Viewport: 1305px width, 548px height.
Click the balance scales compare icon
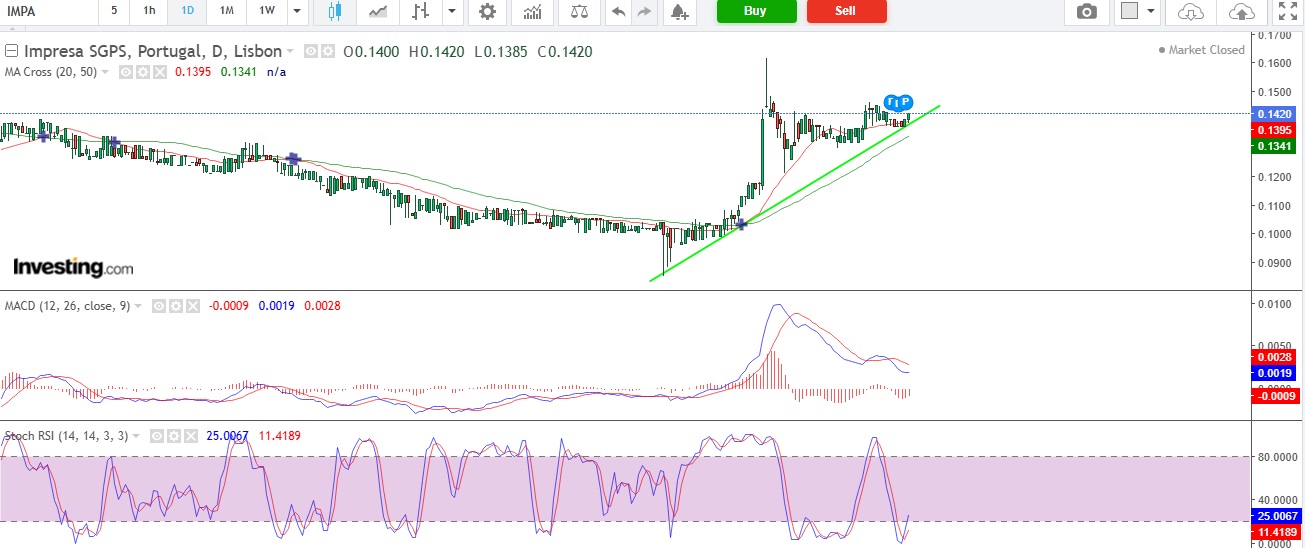pos(579,12)
